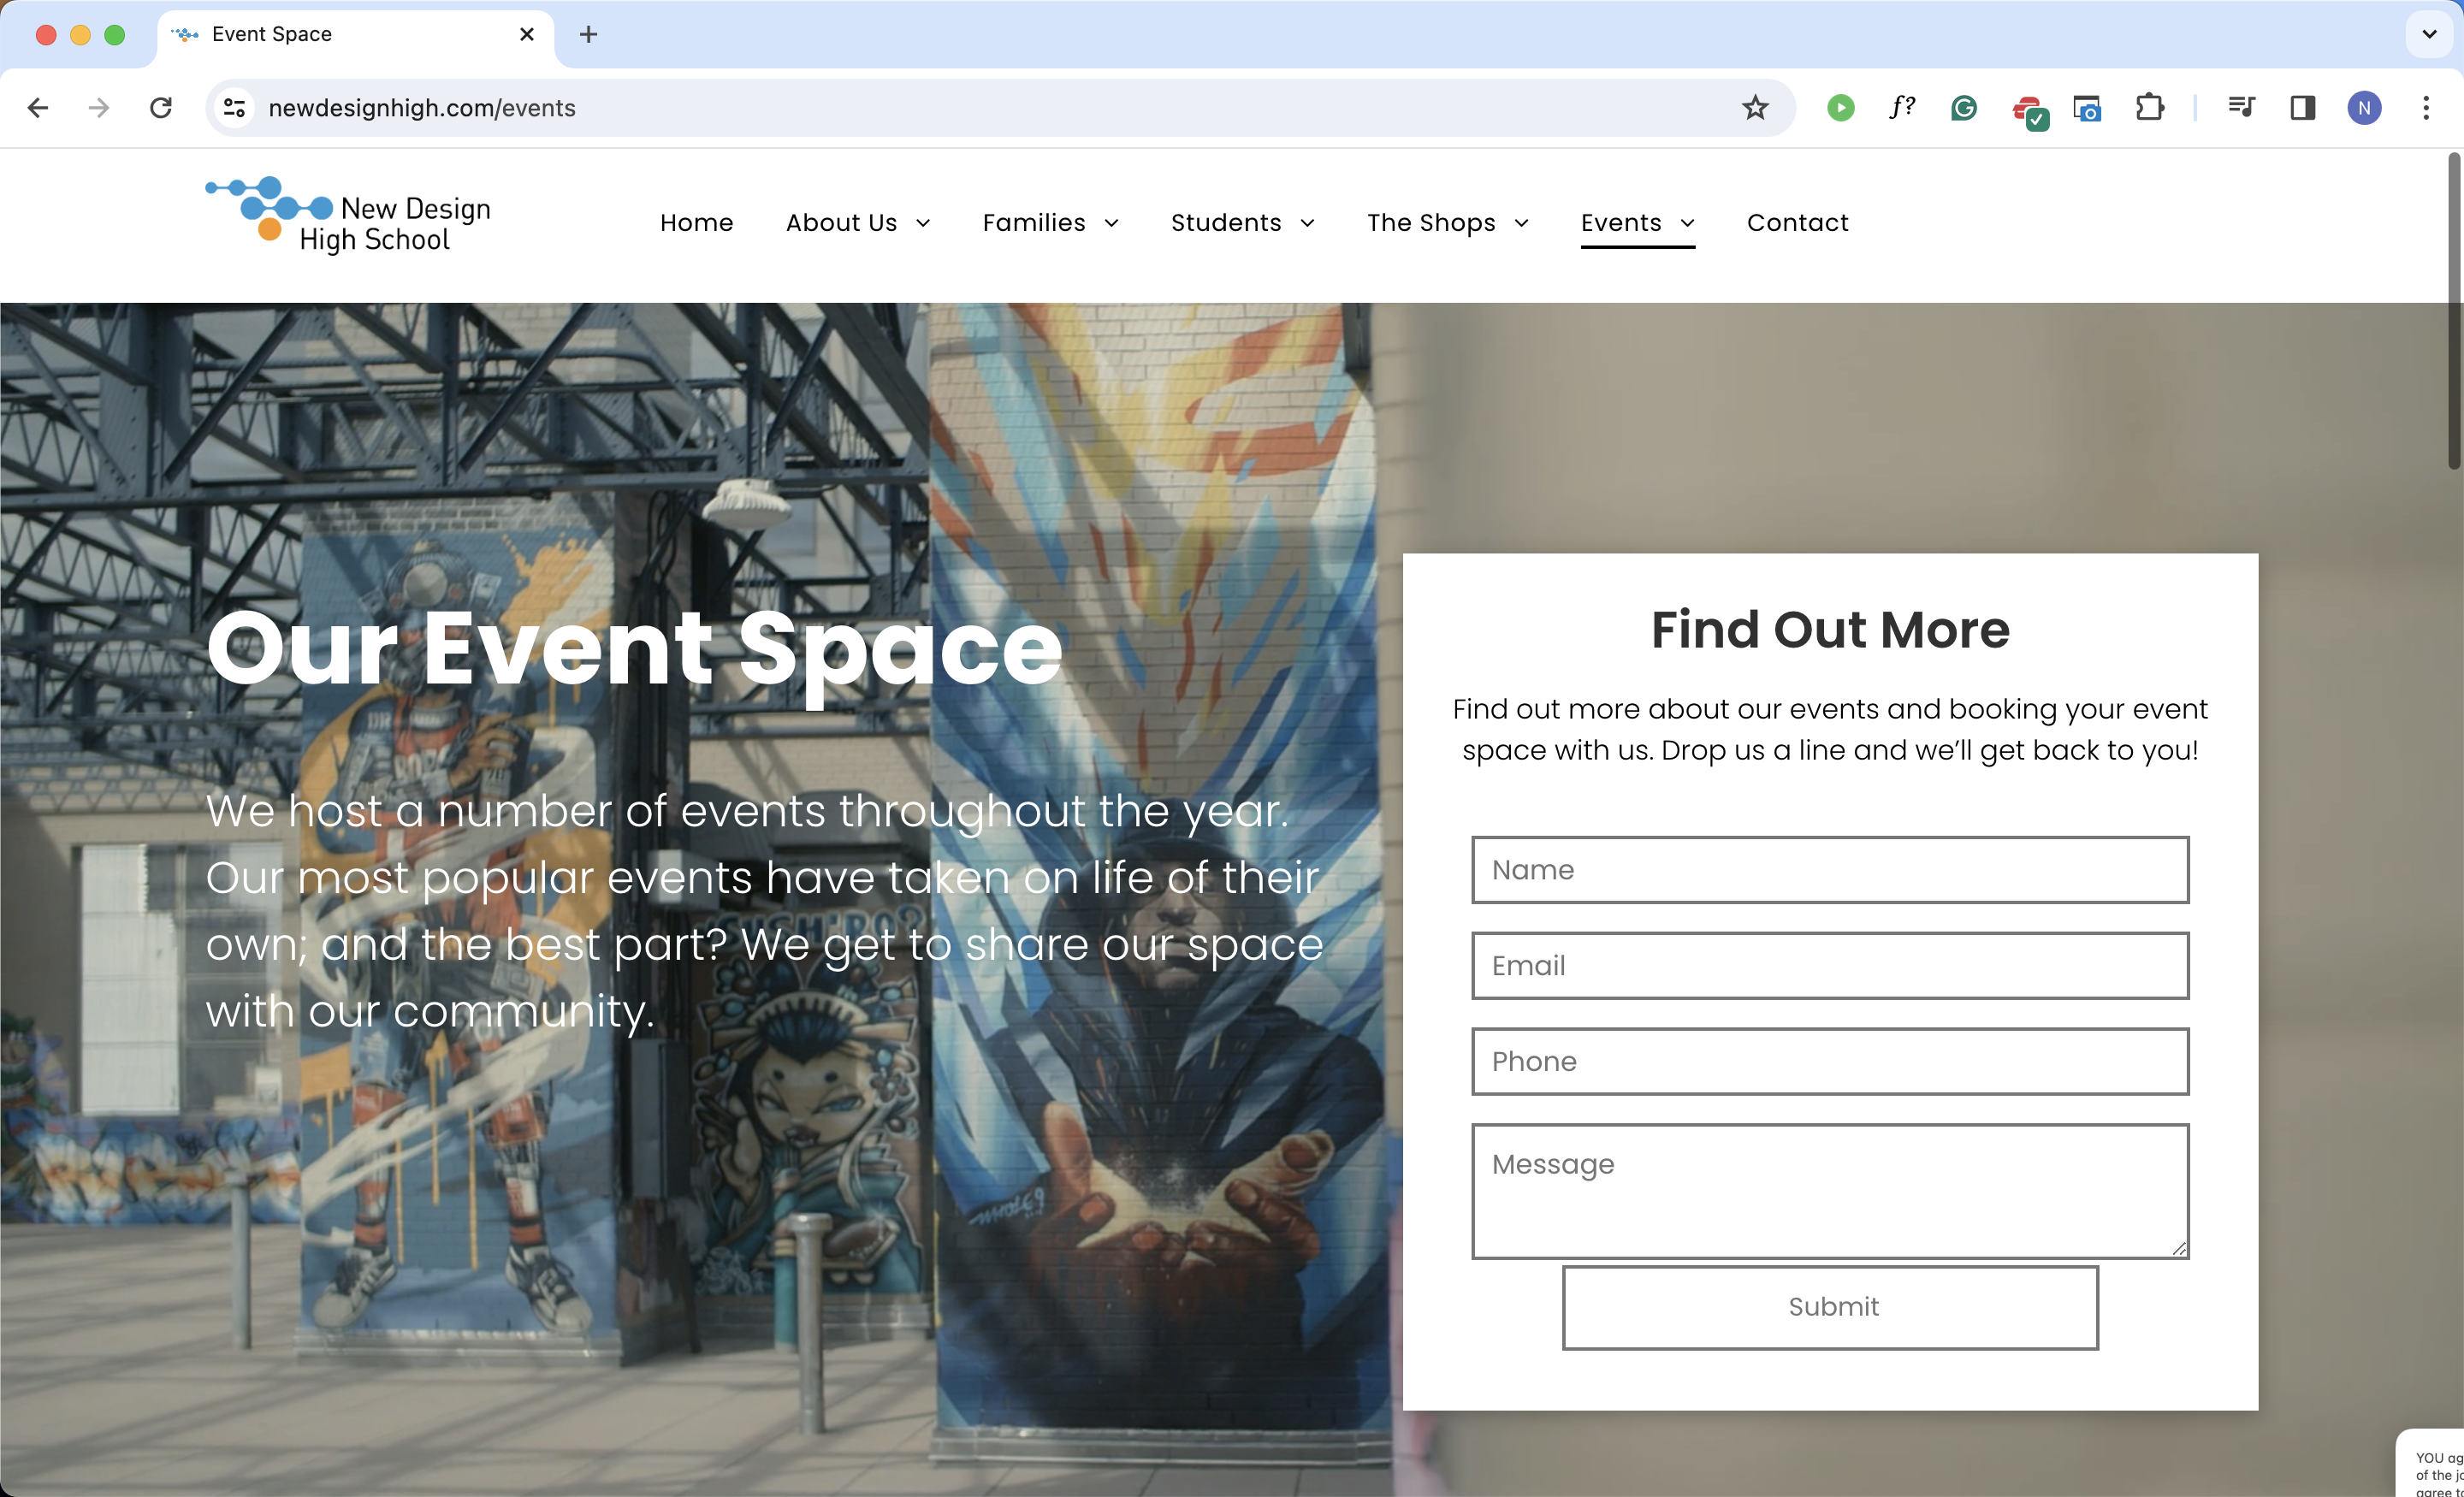2464x1497 pixels.
Task: Open a new browser tab
Action: [x=589, y=34]
